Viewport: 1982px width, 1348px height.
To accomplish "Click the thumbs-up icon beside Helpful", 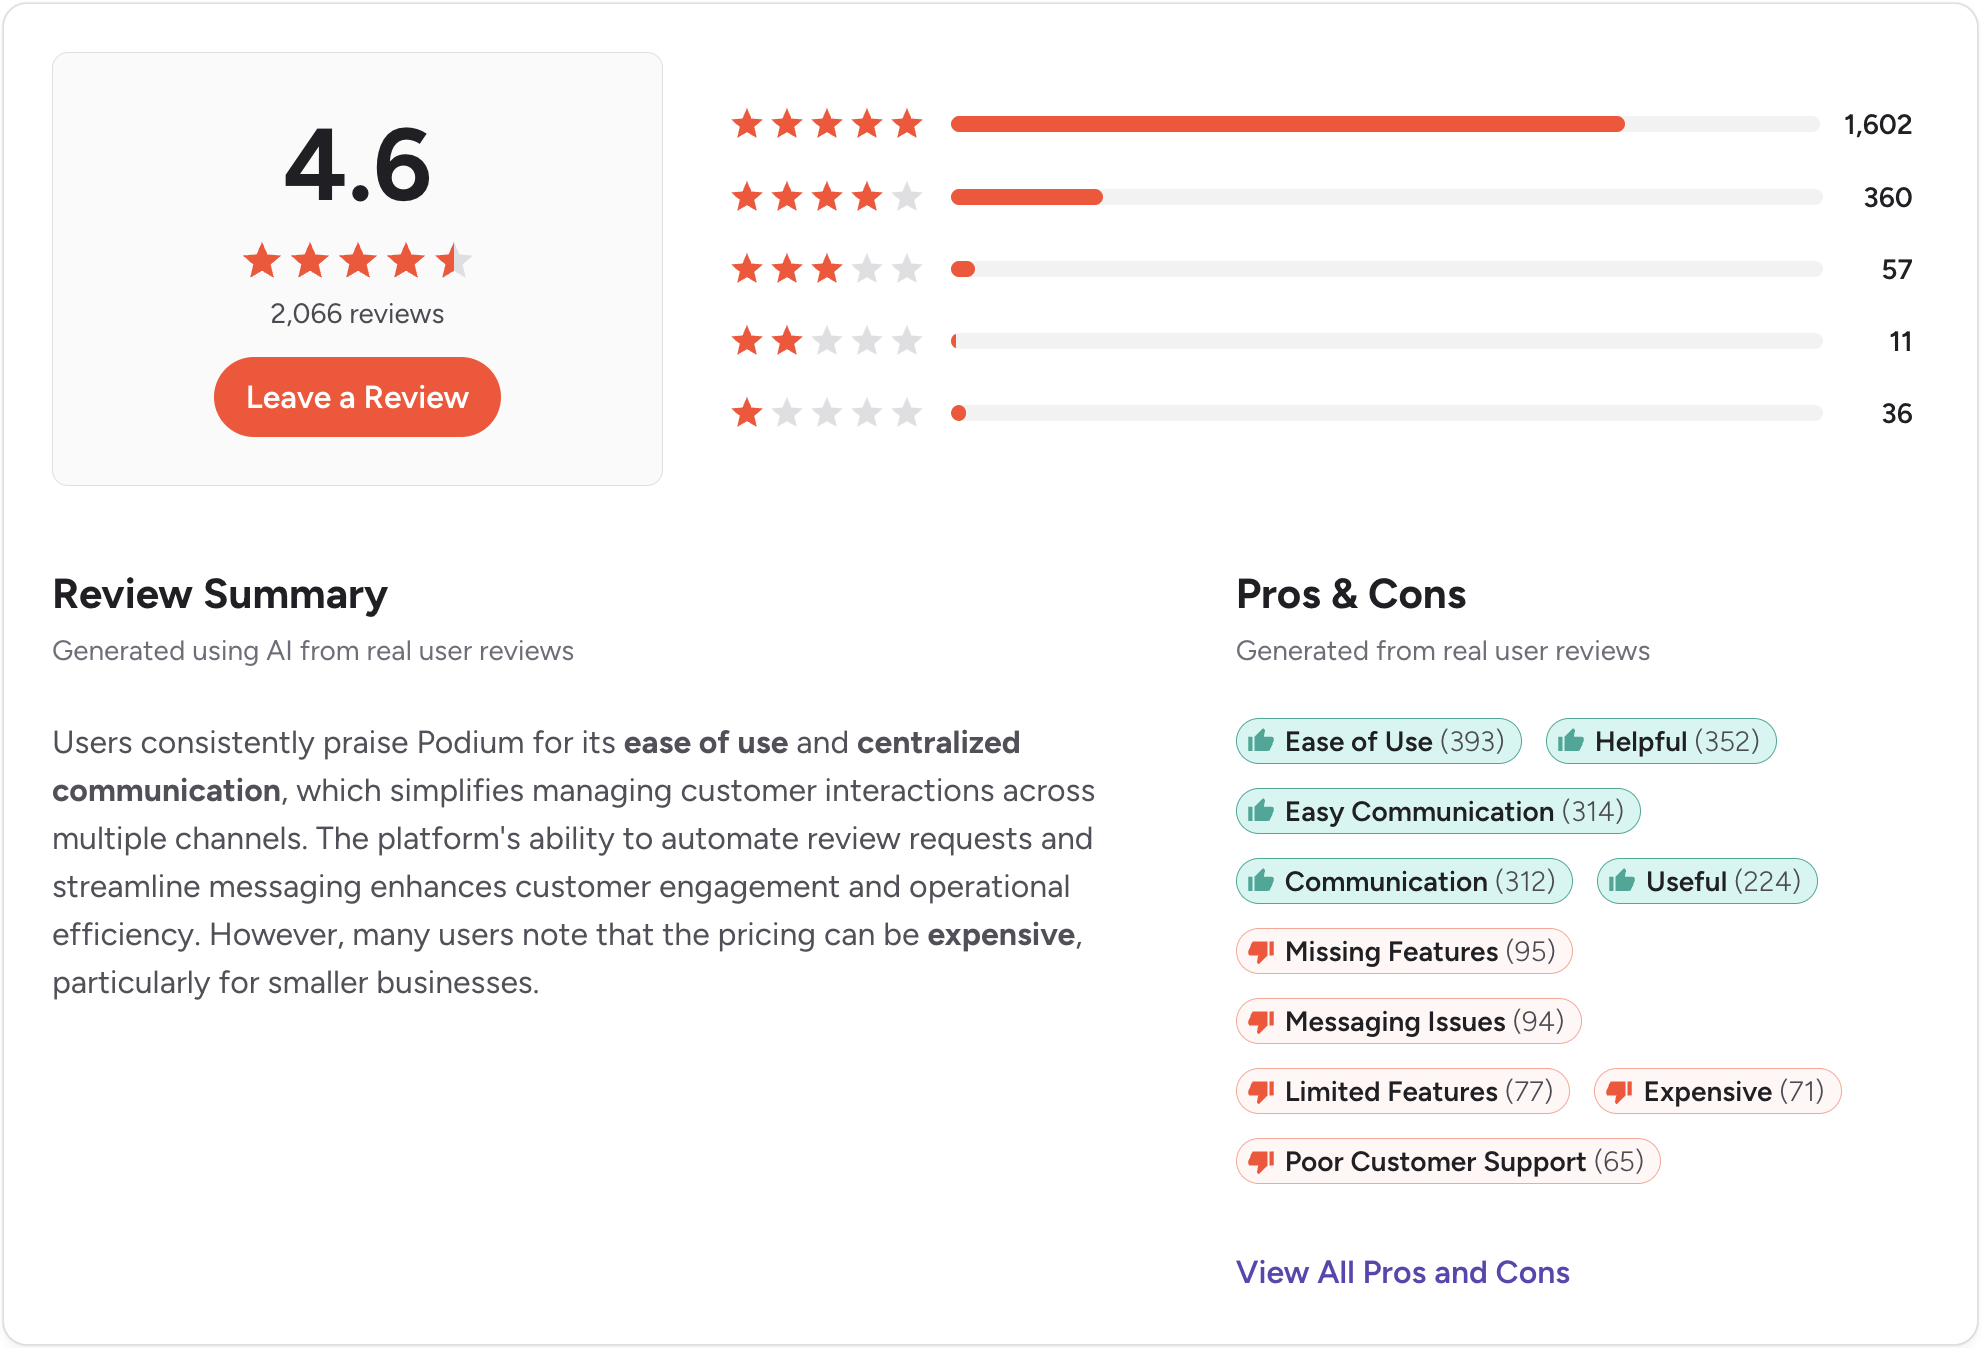I will pos(1573,741).
